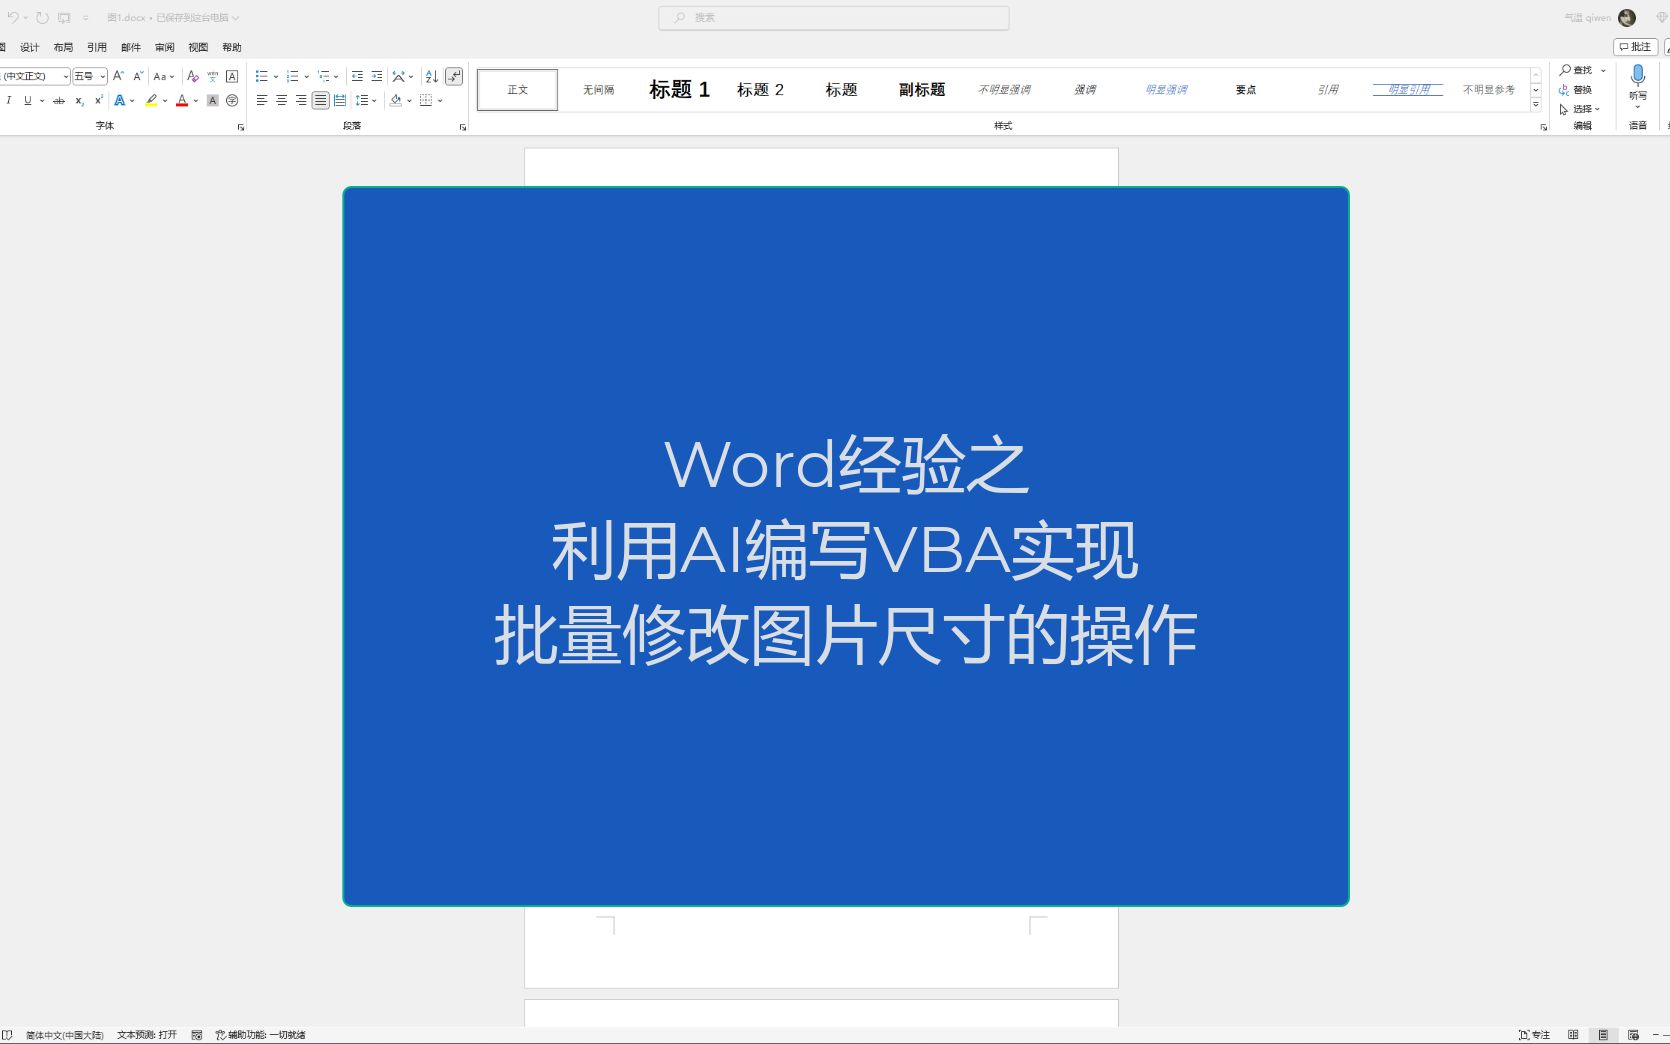Toggle the show formatting marks button
Screen dimensions: 1670x1044
coord(455,76)
